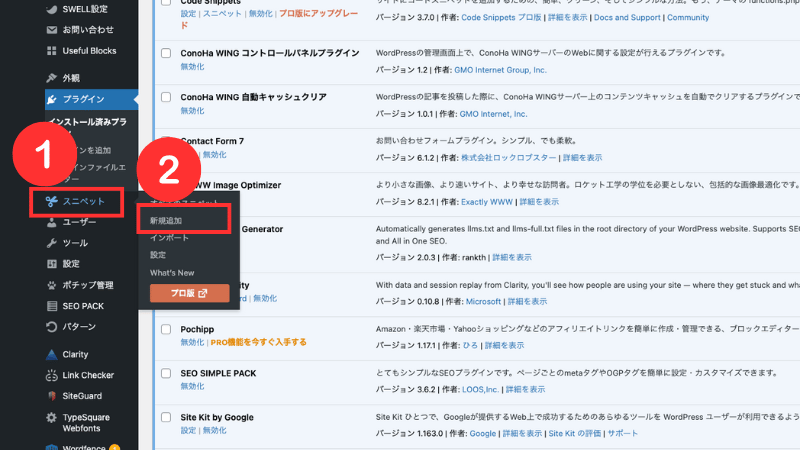
Task: Choose 設定 in the Snippets submenu
Action: point(158,255)
